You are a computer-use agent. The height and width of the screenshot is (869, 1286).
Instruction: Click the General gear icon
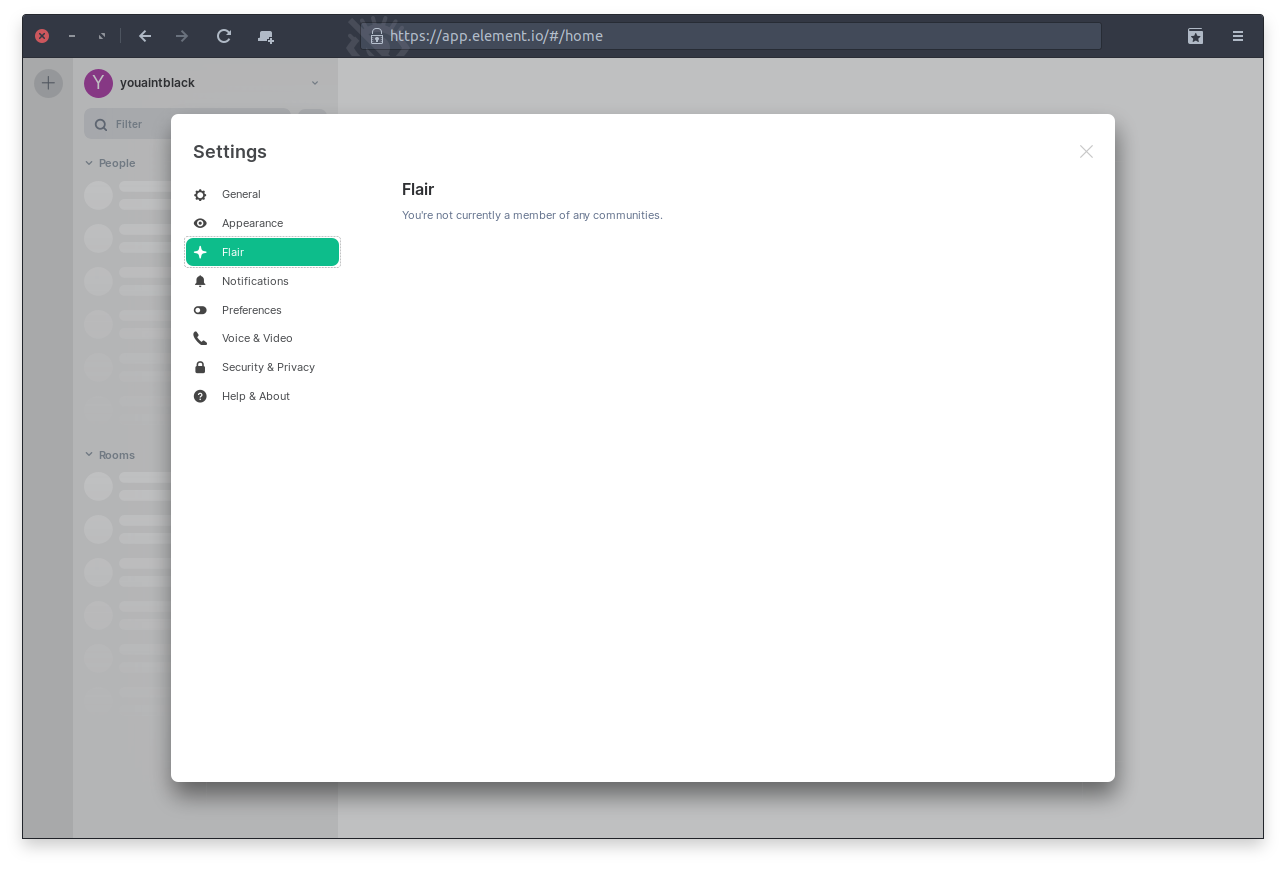click(200, 195)
